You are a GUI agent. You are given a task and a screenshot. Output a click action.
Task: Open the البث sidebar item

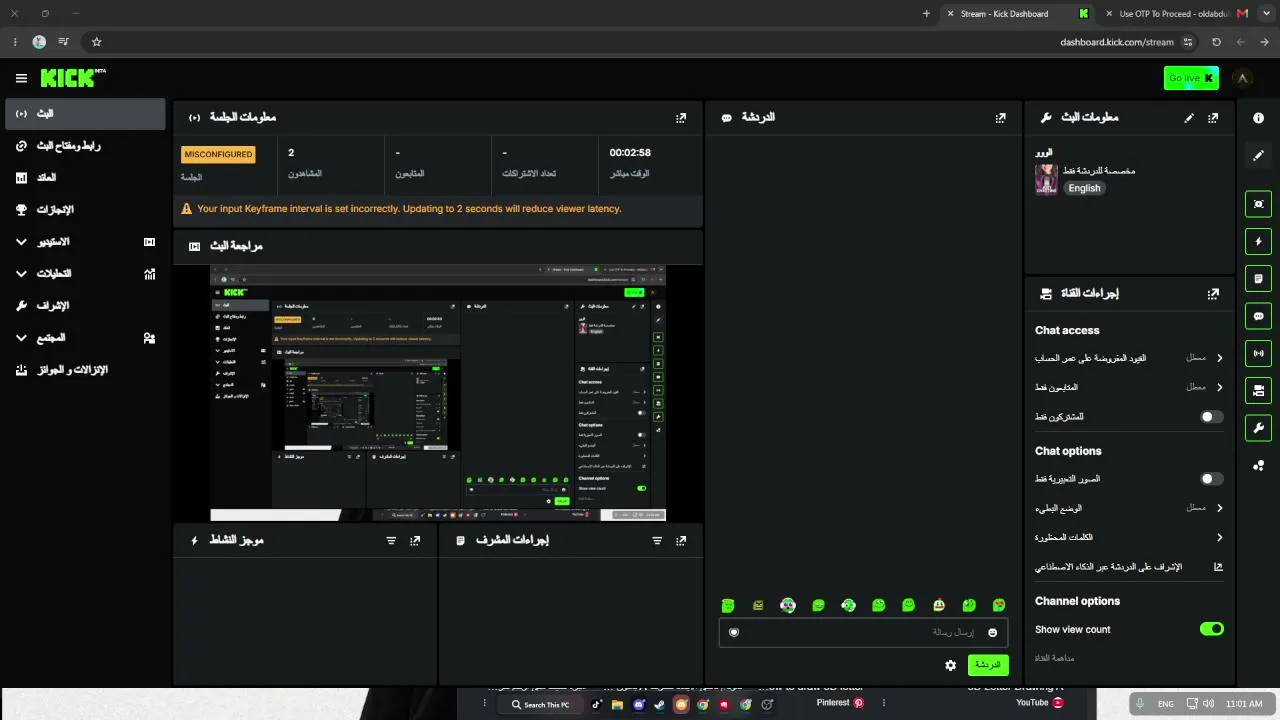pyautogui.click(x=84, y=114)
